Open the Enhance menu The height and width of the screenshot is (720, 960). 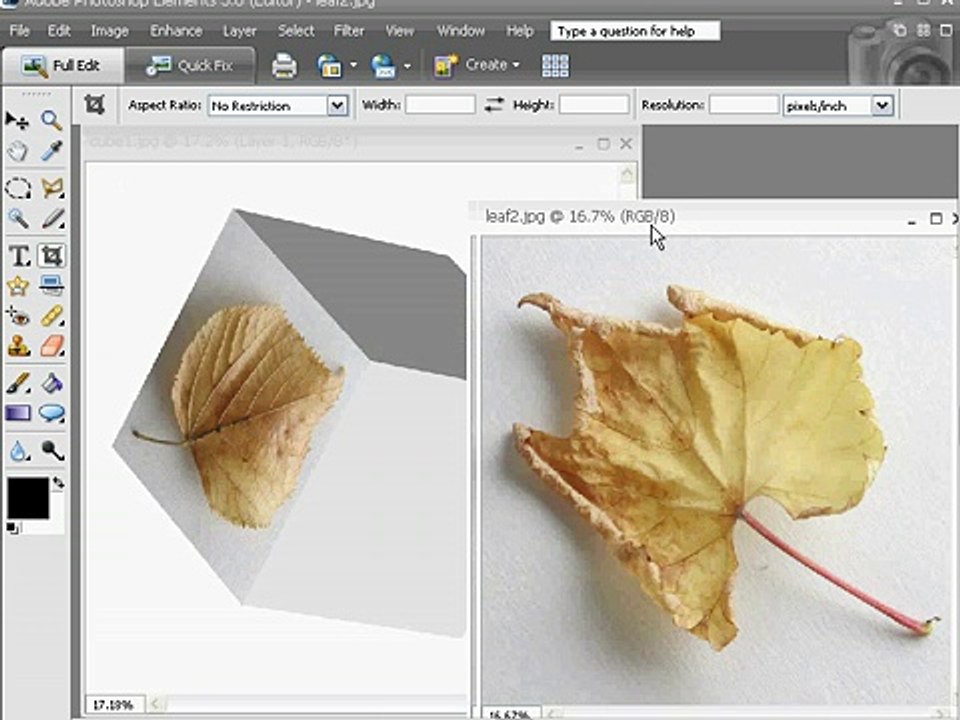[176, 31]
